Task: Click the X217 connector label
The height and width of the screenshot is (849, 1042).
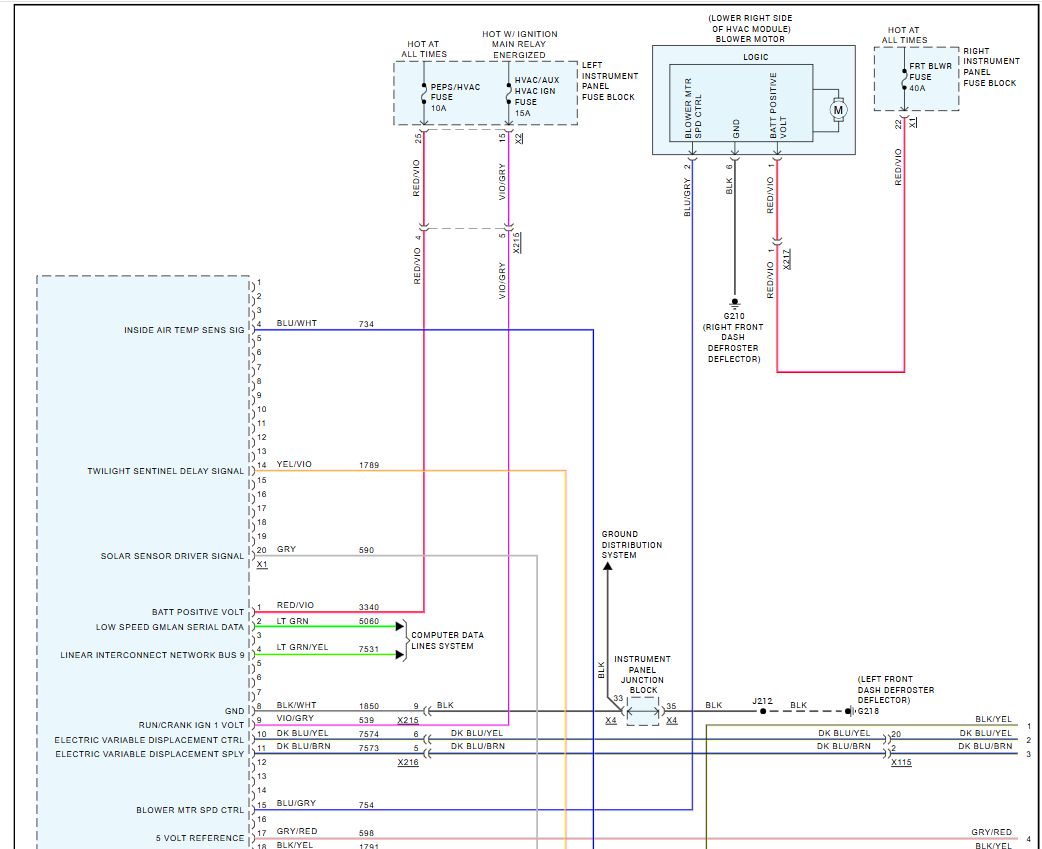Action: (788, 259)
